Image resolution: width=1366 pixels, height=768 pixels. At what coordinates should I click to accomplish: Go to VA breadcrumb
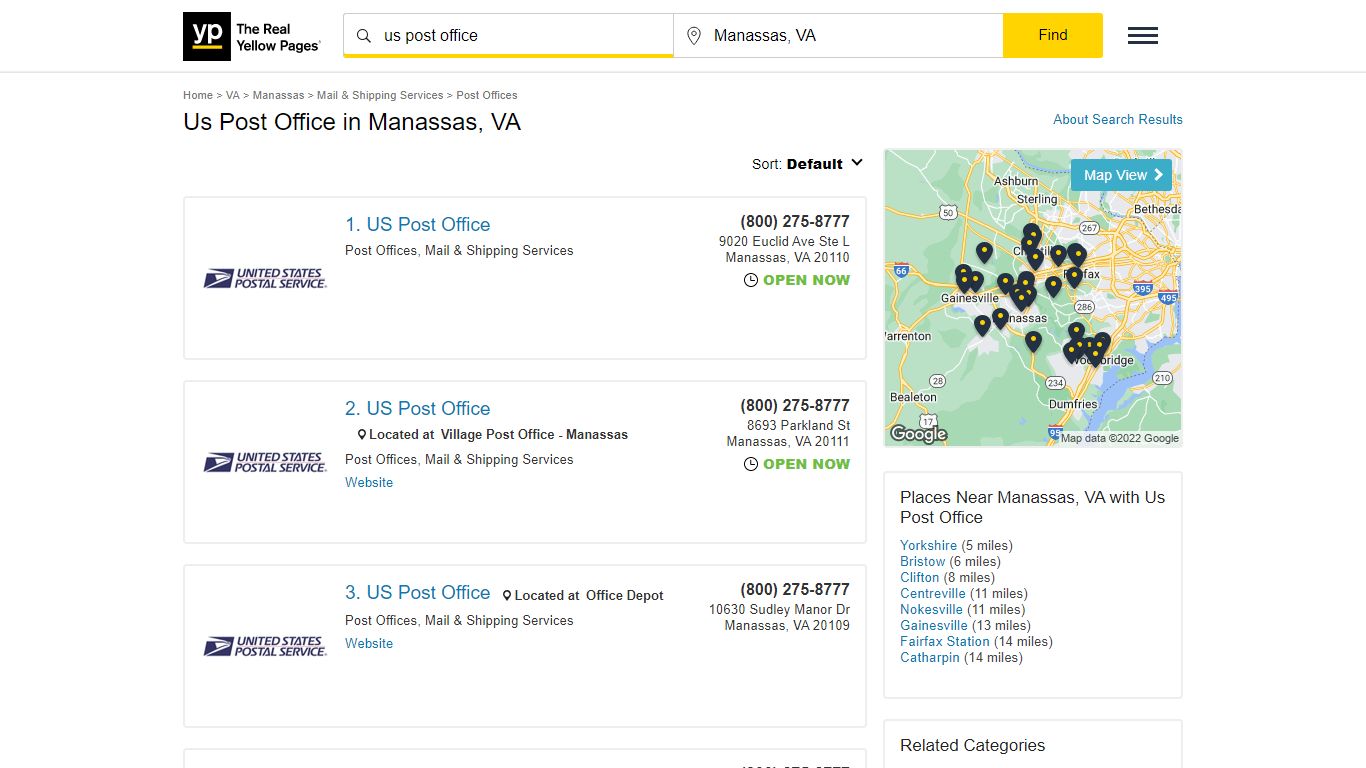click(233, 95)
